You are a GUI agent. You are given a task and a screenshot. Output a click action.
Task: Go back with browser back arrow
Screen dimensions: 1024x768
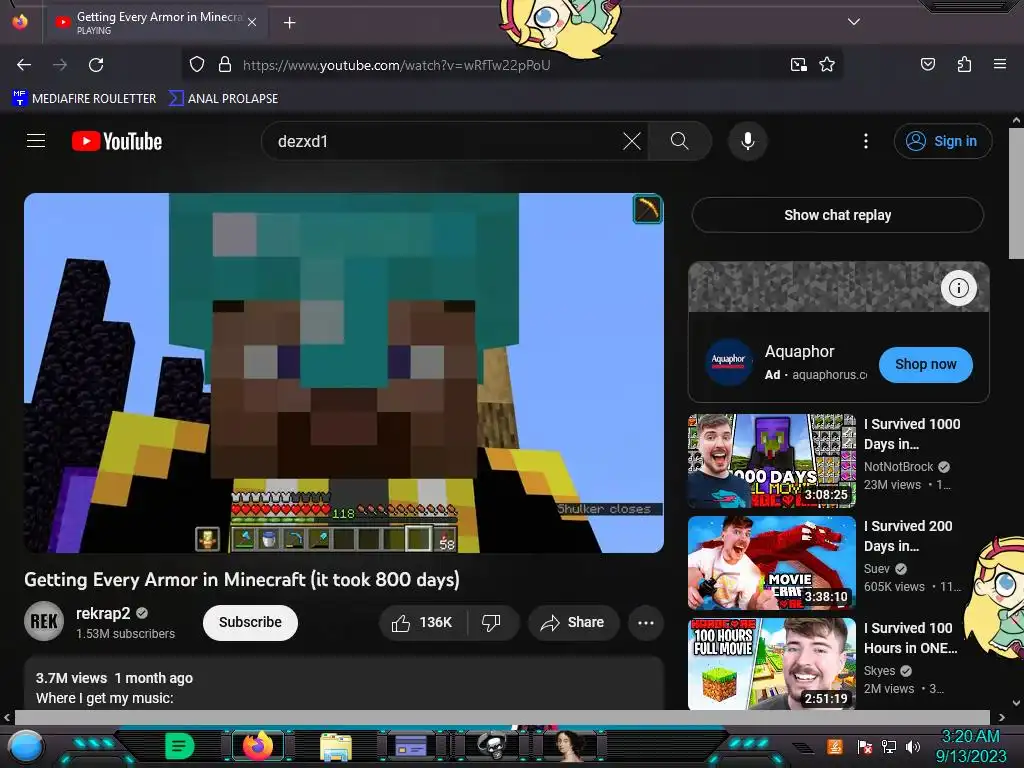point(24,65)
